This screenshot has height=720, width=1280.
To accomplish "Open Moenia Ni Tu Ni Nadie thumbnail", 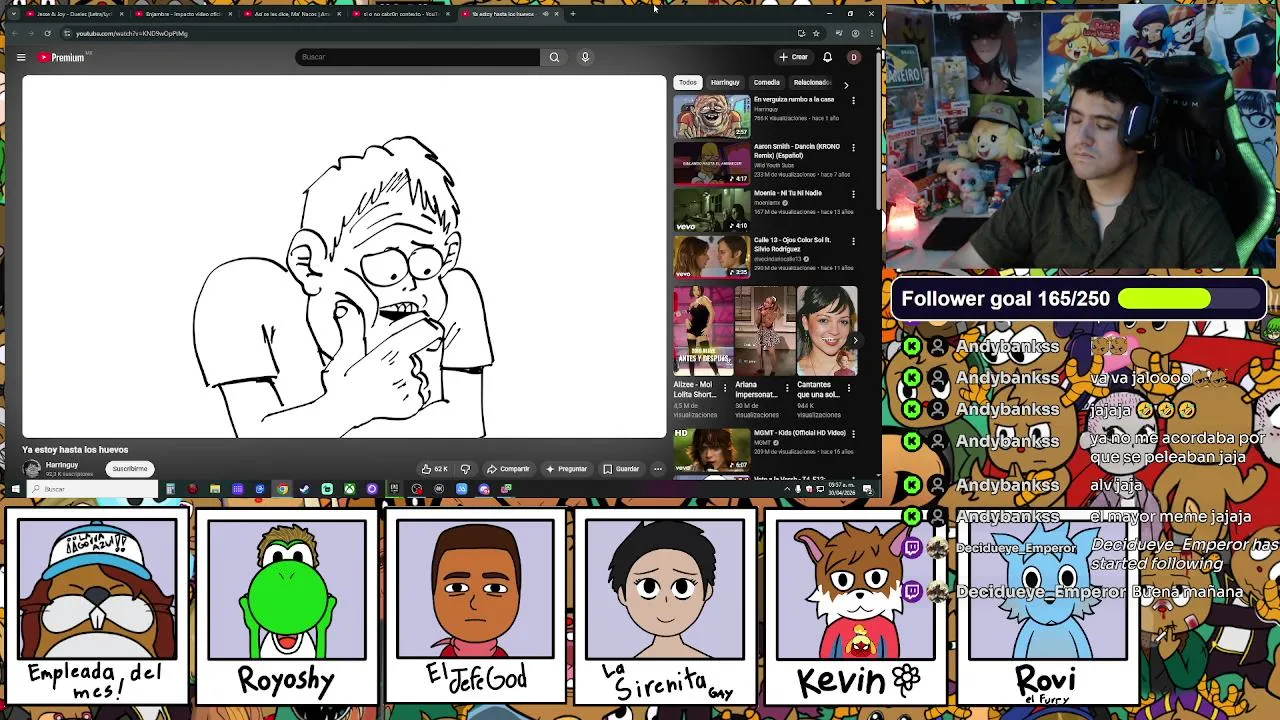I will tap(711, 210).
